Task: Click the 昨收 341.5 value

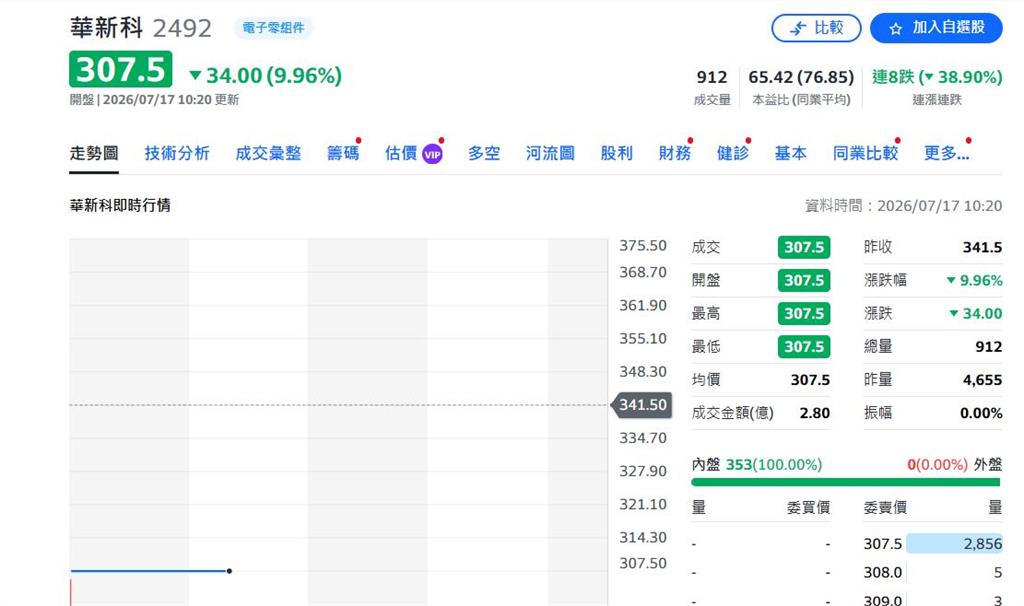Action: (x=982, y=247)
